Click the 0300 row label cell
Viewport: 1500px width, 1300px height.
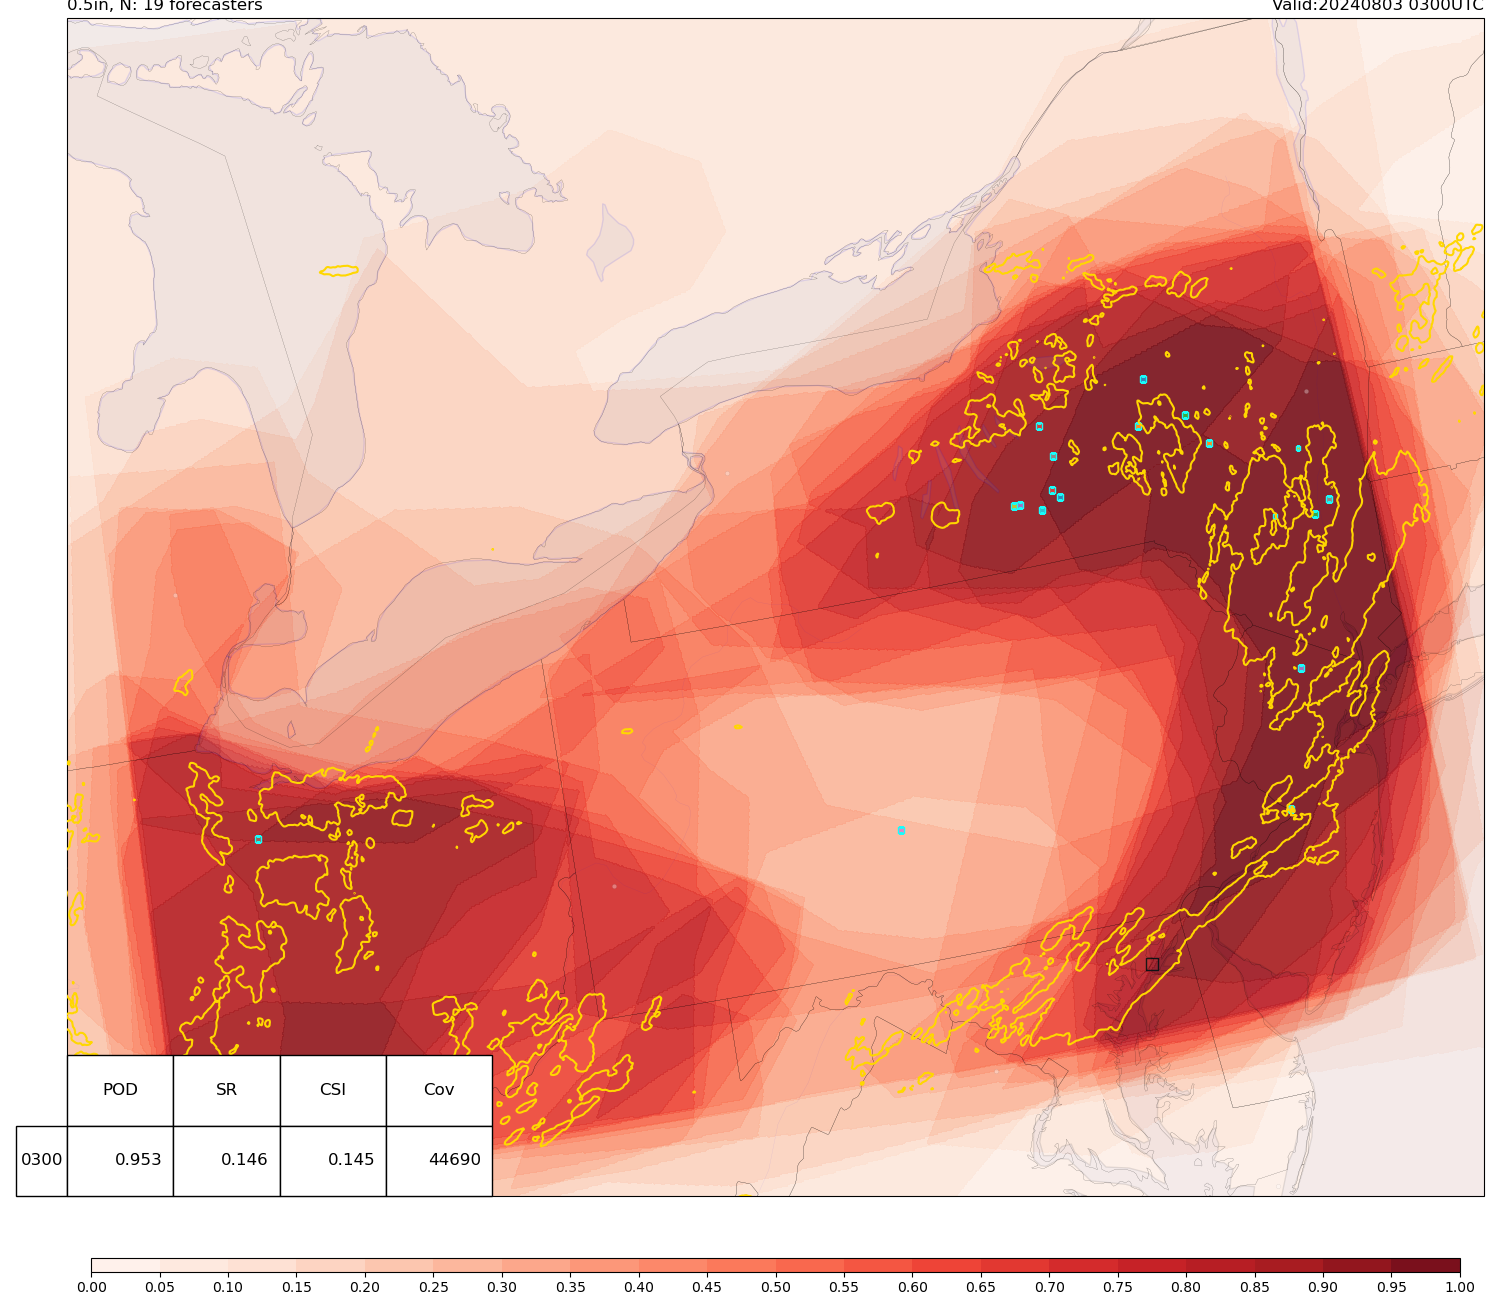point(42,1160)
